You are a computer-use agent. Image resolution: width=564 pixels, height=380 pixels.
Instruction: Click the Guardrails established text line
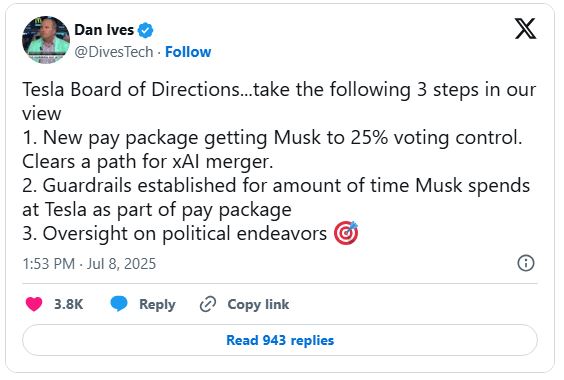coord(276,186)
